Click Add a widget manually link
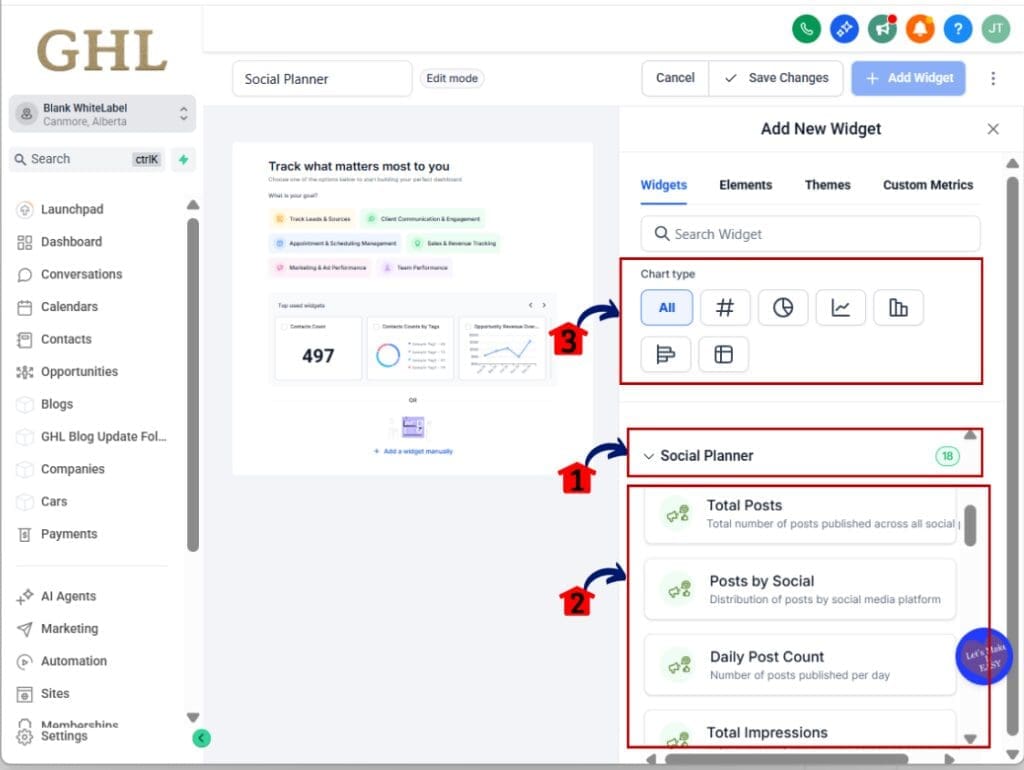This screenshot has width=1024, height=770. (413, 451)
